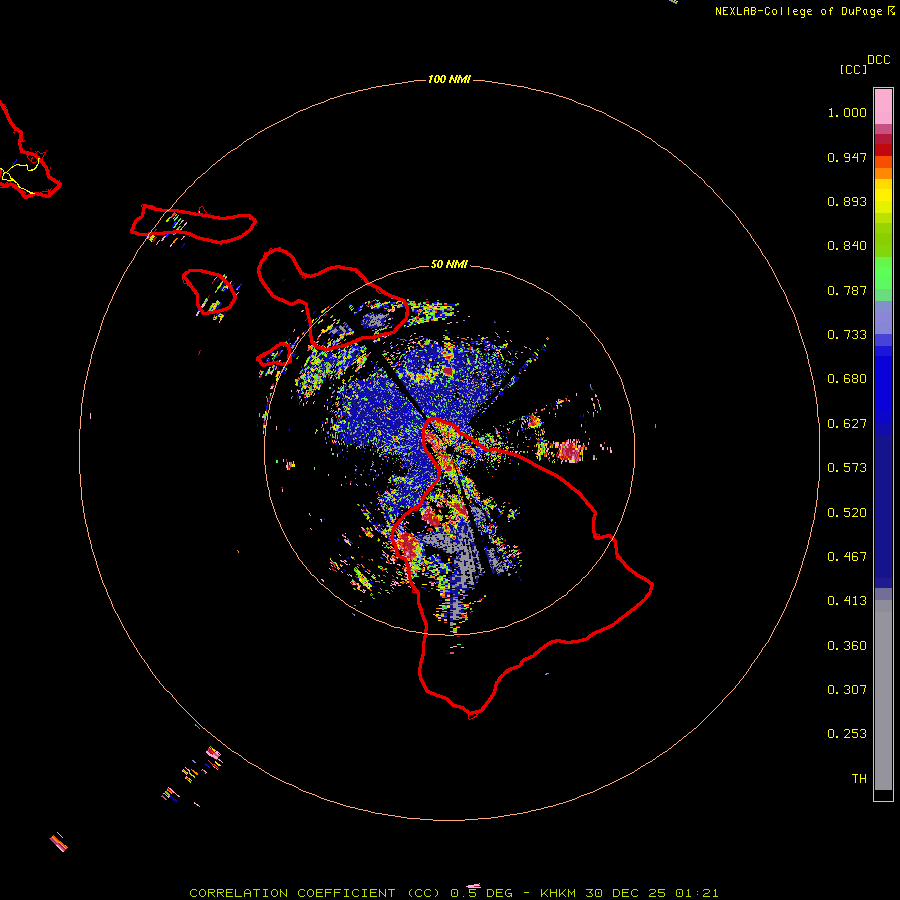The image size is (900, 900).
Task: Click the [CC] unit label
Action: pos(853,69)
